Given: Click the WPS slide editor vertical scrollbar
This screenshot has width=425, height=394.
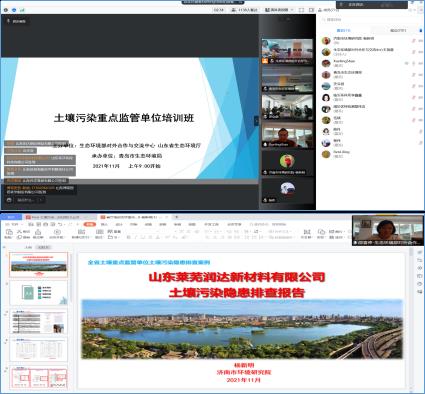Looking at the screenshot, I should (x=410, y=318).
